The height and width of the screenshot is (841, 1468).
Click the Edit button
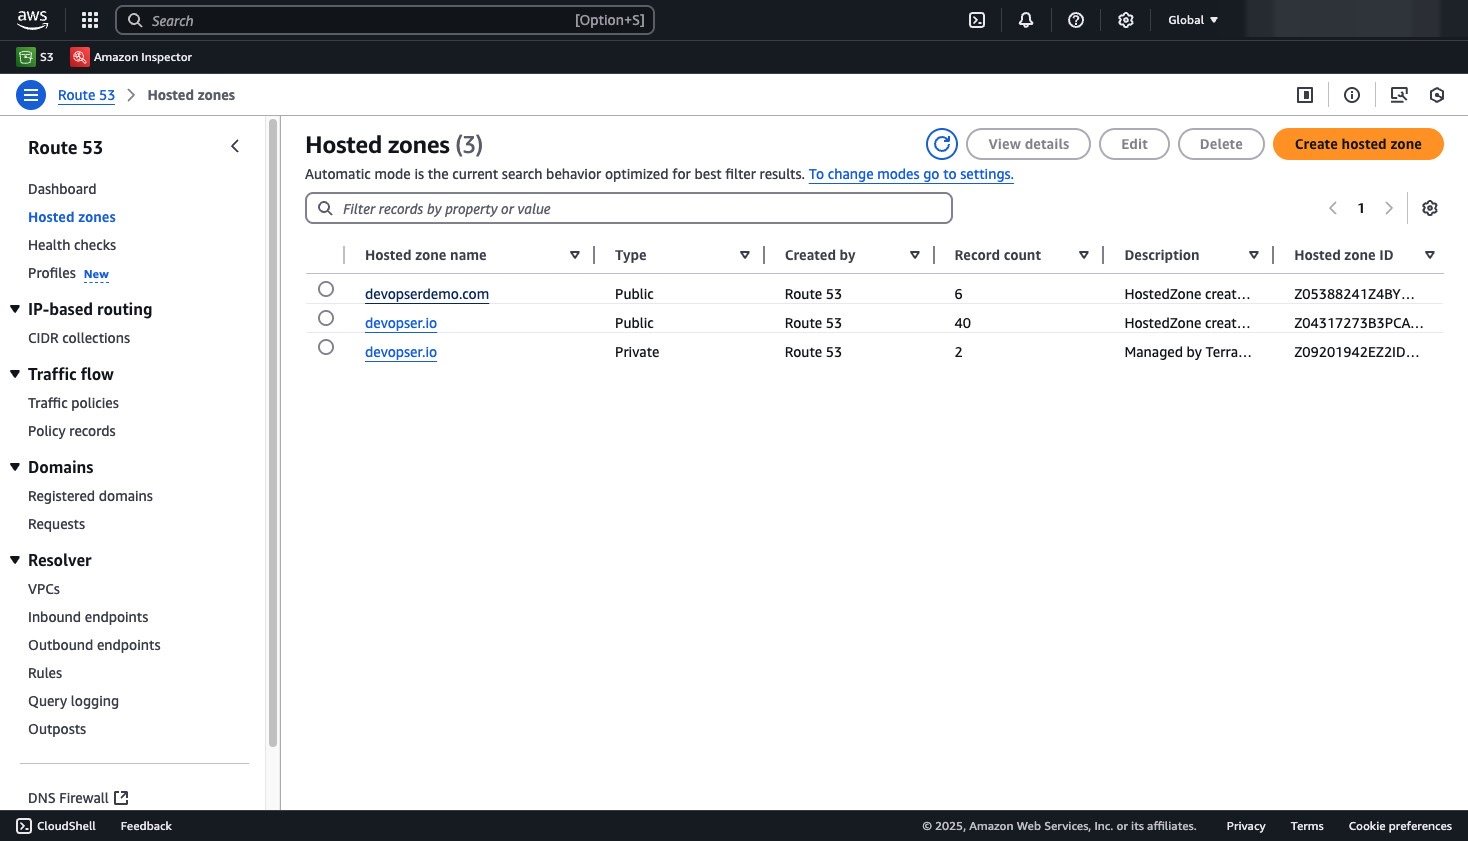click(x=1134, y=144)
